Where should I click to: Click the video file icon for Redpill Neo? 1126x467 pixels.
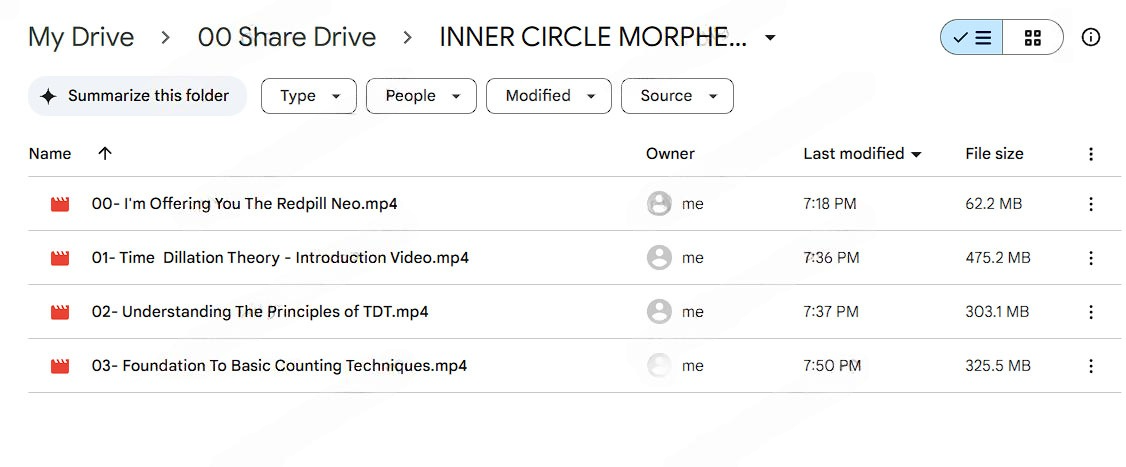tap(60, 204)
